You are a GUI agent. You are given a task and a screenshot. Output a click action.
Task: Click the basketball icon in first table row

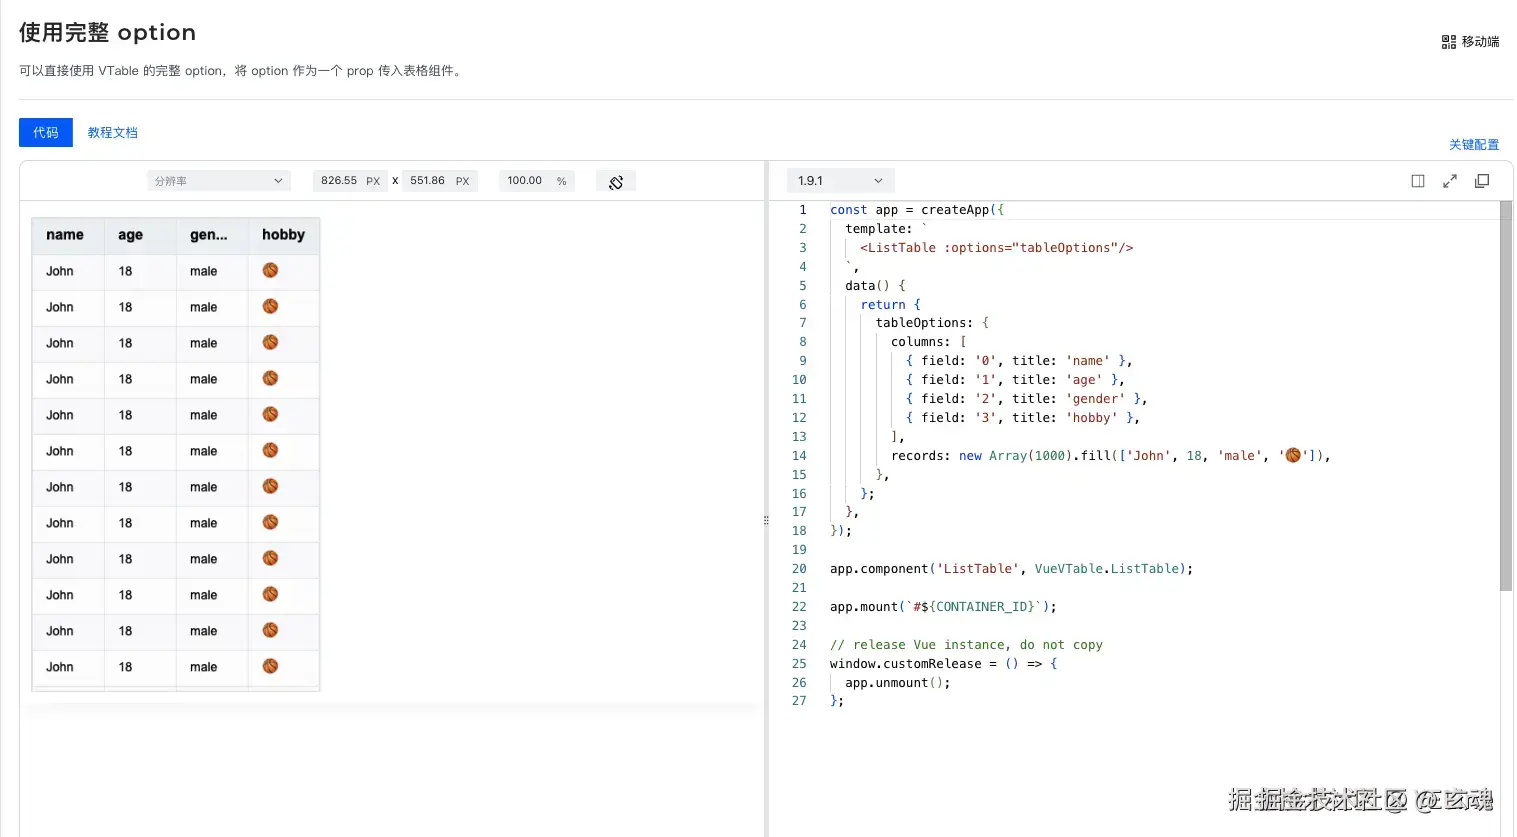click(270, 270)
